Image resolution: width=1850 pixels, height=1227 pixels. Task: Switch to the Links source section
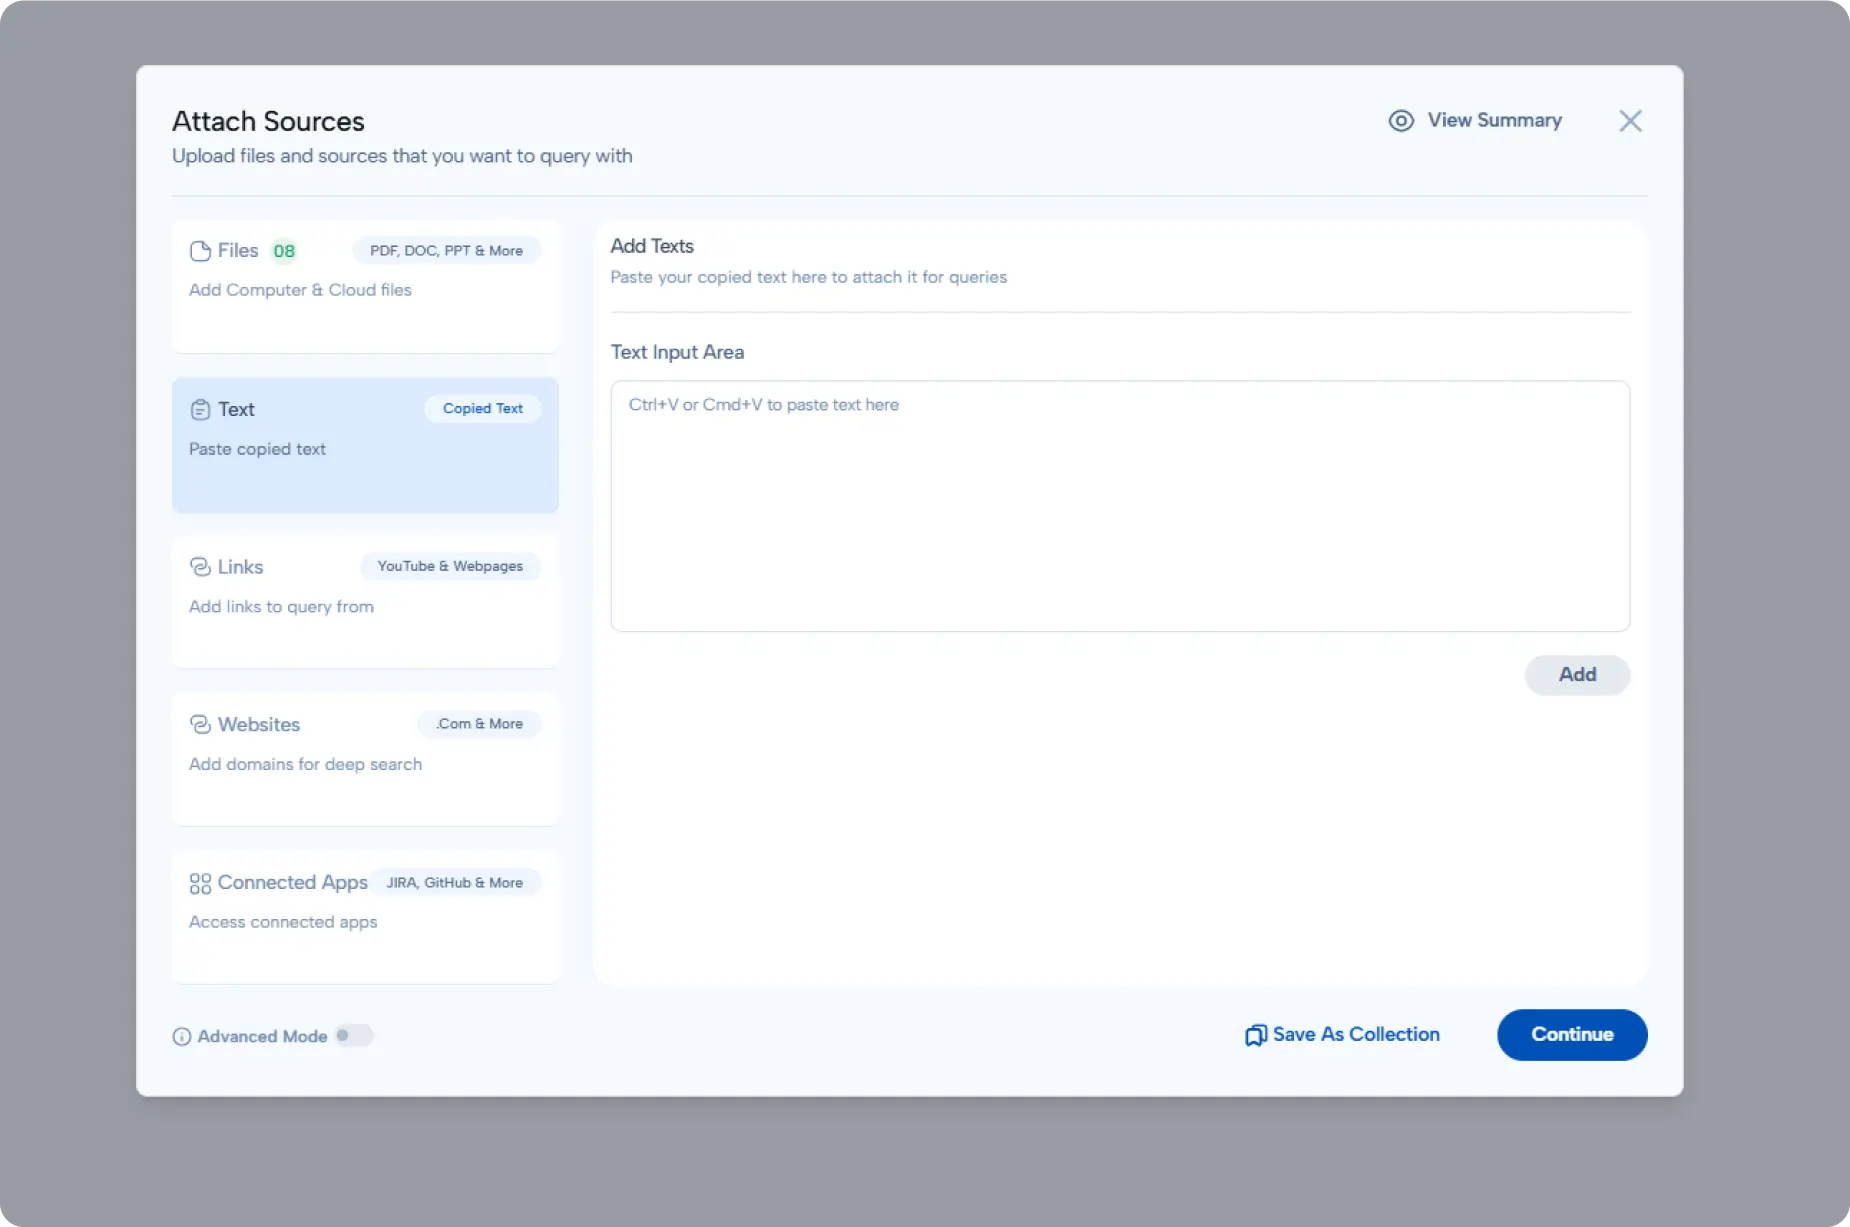tap(365, 600)
